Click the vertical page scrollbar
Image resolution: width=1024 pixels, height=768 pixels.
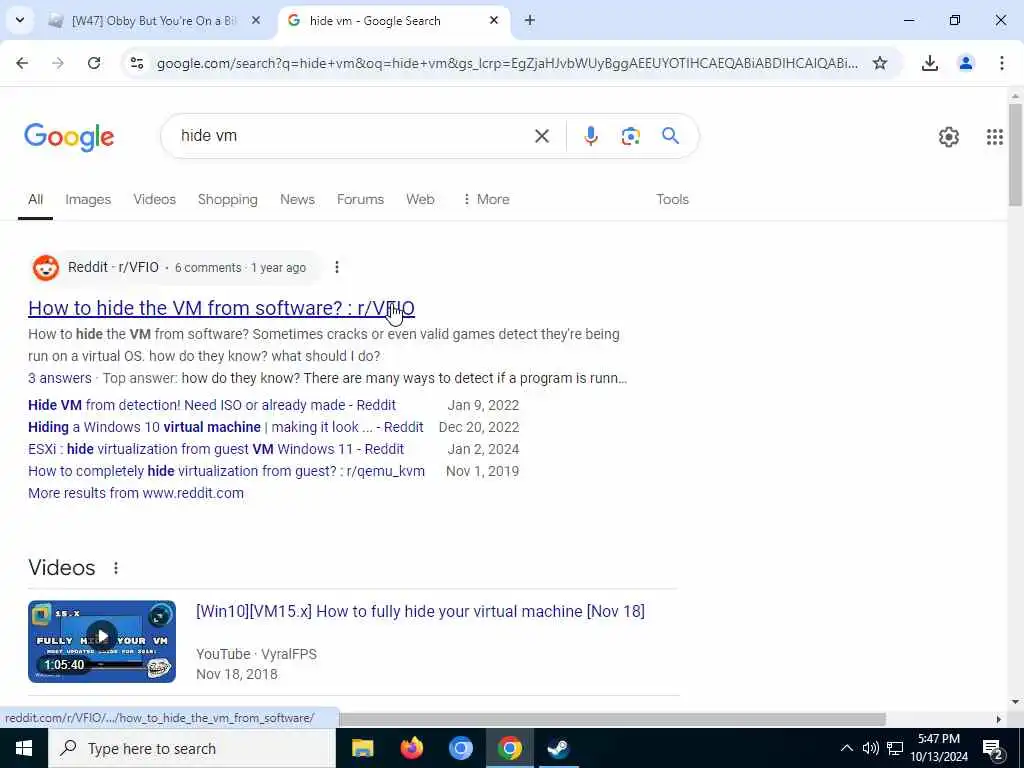point(1015,154)
